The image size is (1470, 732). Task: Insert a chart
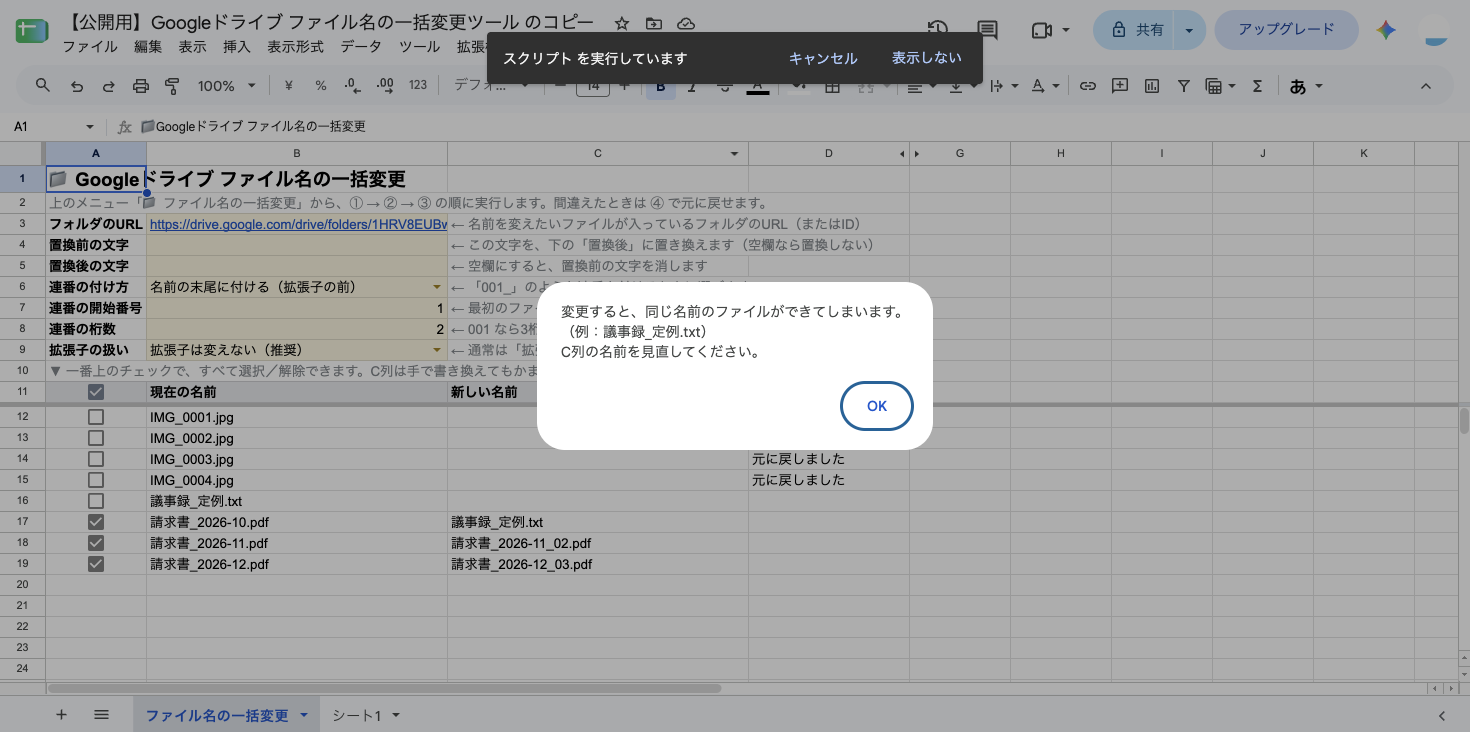[x=1152, y=86]
